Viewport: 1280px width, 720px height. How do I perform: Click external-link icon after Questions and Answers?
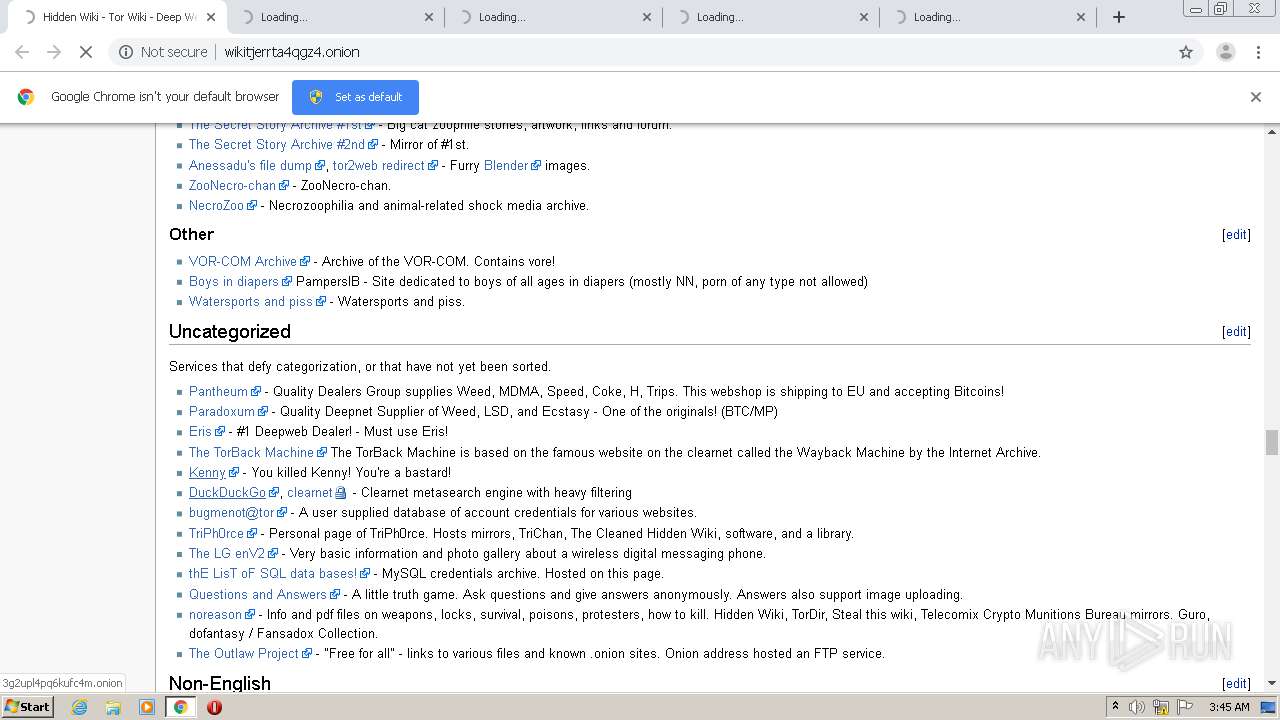pyautogui.click(x=335, y=595)
